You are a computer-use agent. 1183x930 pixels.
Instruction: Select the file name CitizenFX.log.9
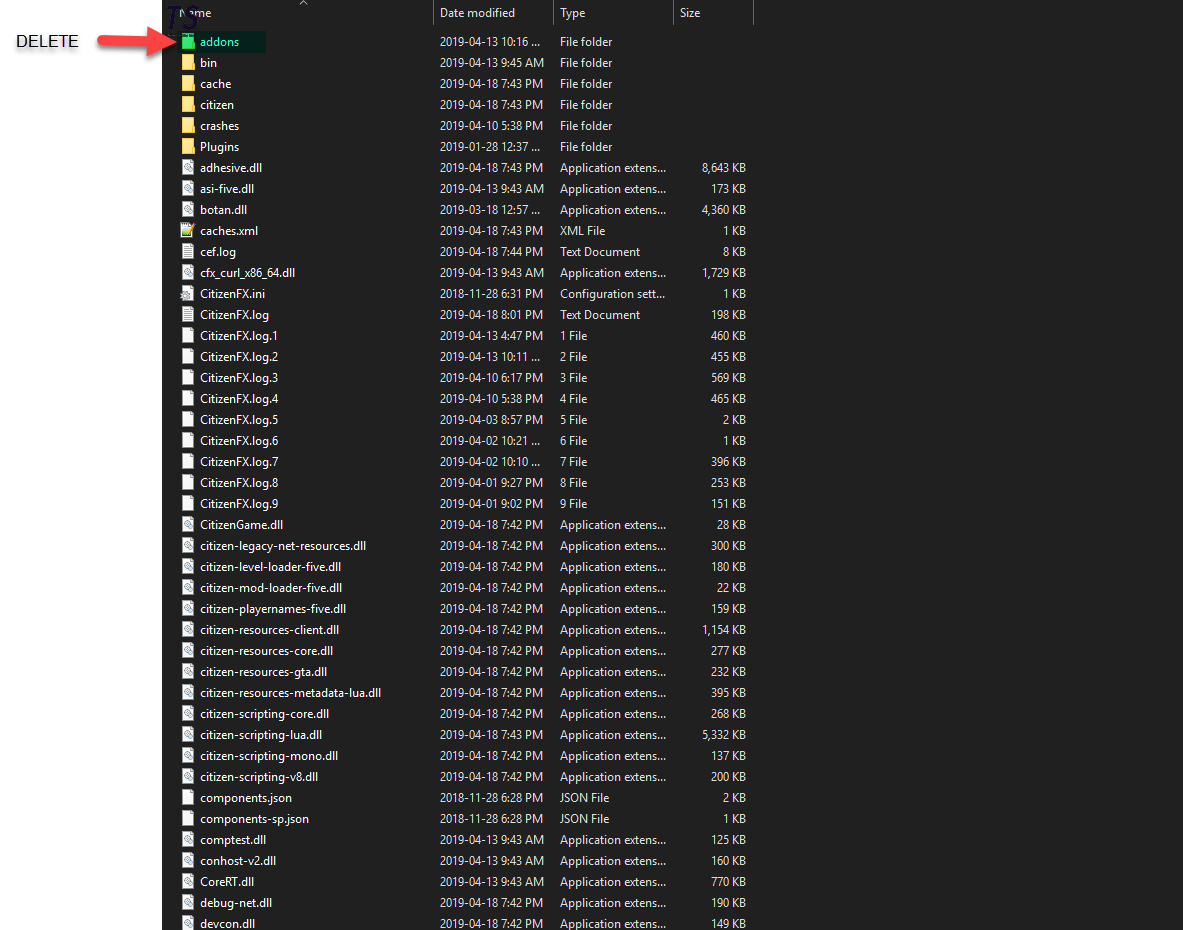239,504
